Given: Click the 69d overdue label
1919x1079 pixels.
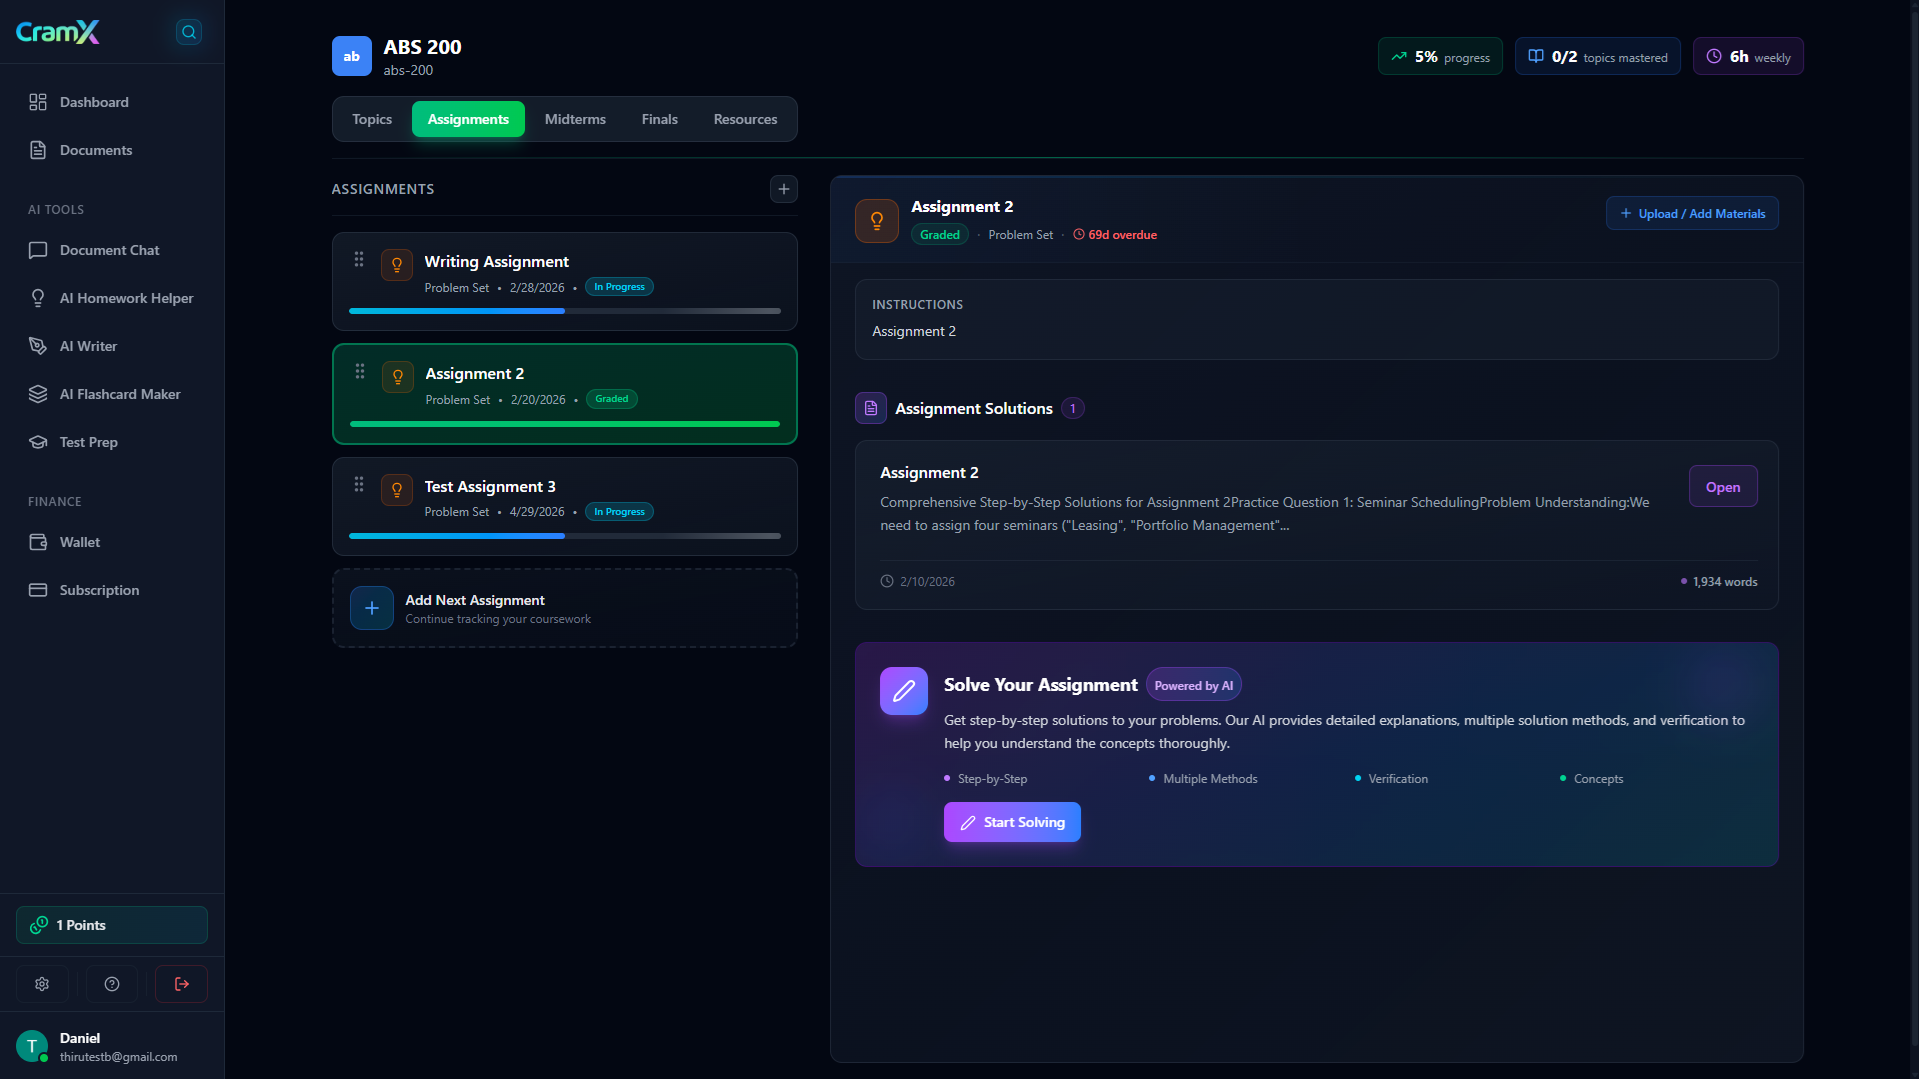Looking at the screenshot, I should point(1115,235).
